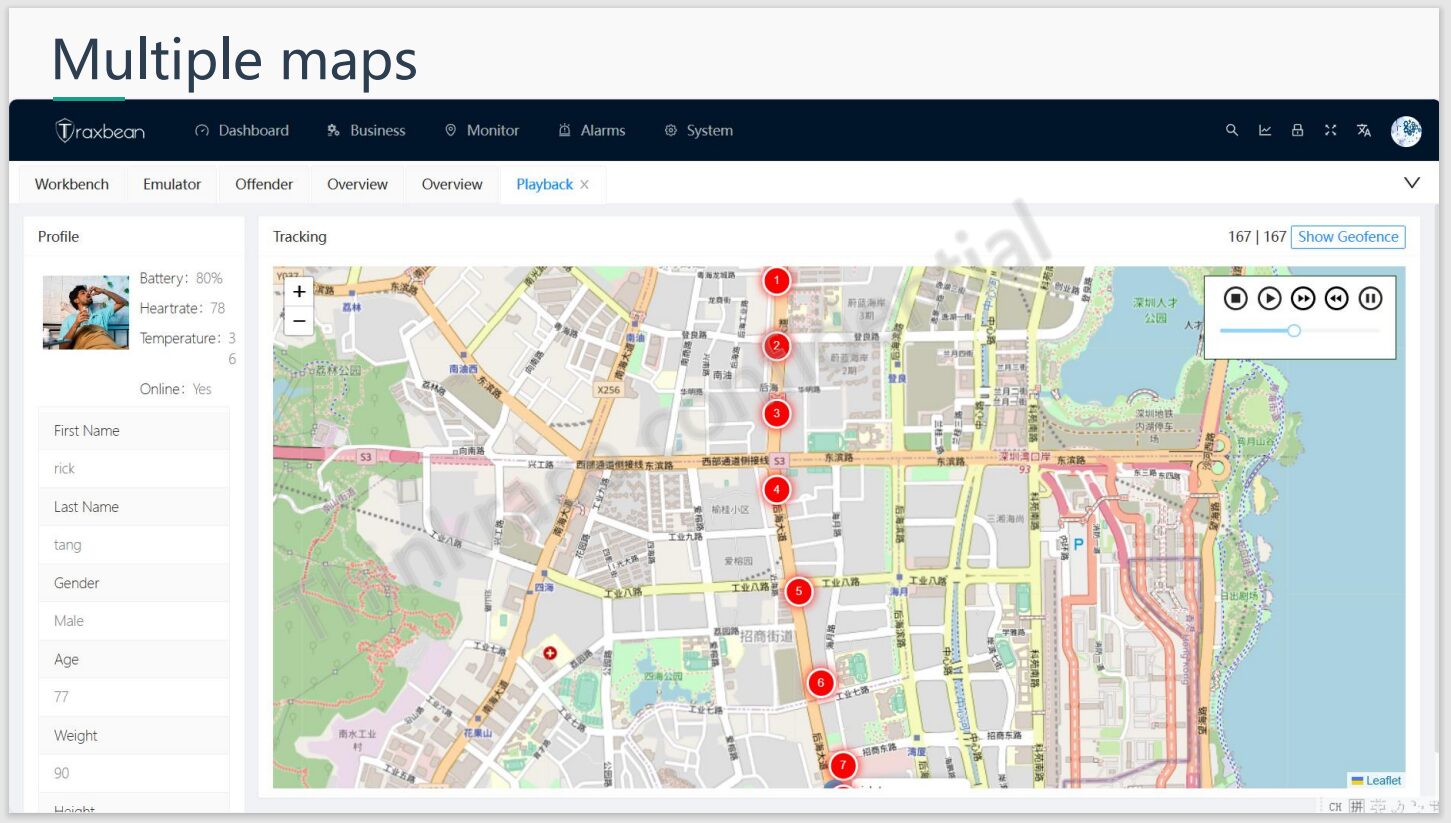Image resolution: width=1451 pixels, height=823 pixels.
Task: Click the playback progress slider handle
Action: coord(1294,330)
